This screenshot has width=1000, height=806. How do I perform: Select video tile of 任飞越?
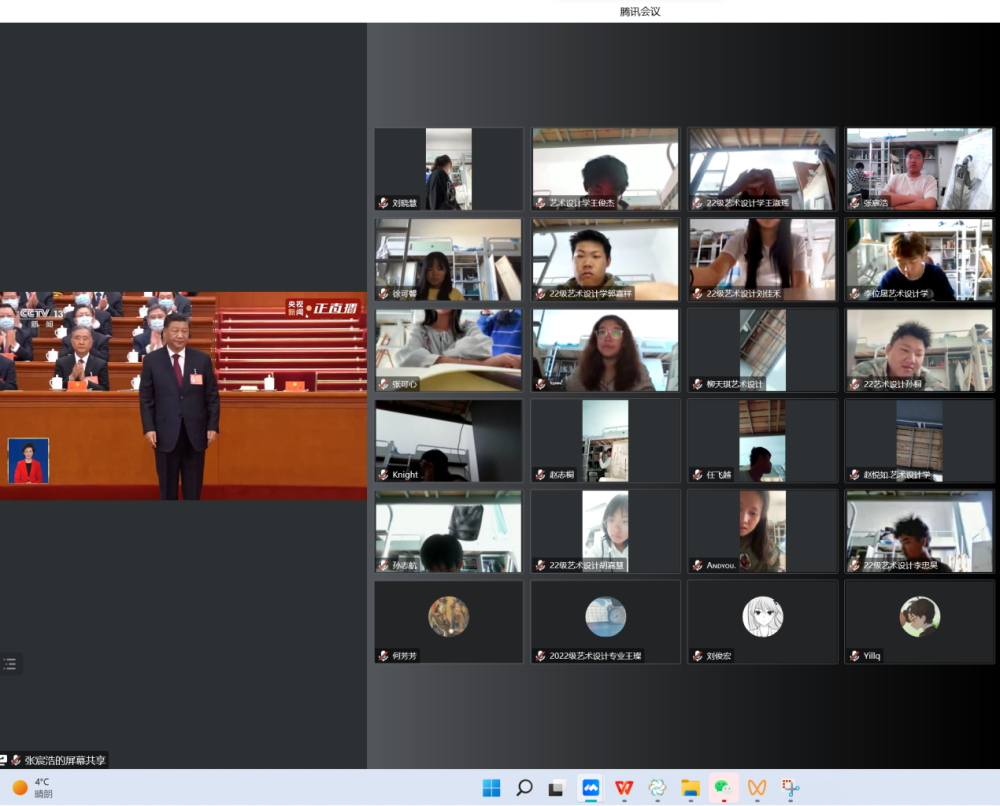(762, 441)
